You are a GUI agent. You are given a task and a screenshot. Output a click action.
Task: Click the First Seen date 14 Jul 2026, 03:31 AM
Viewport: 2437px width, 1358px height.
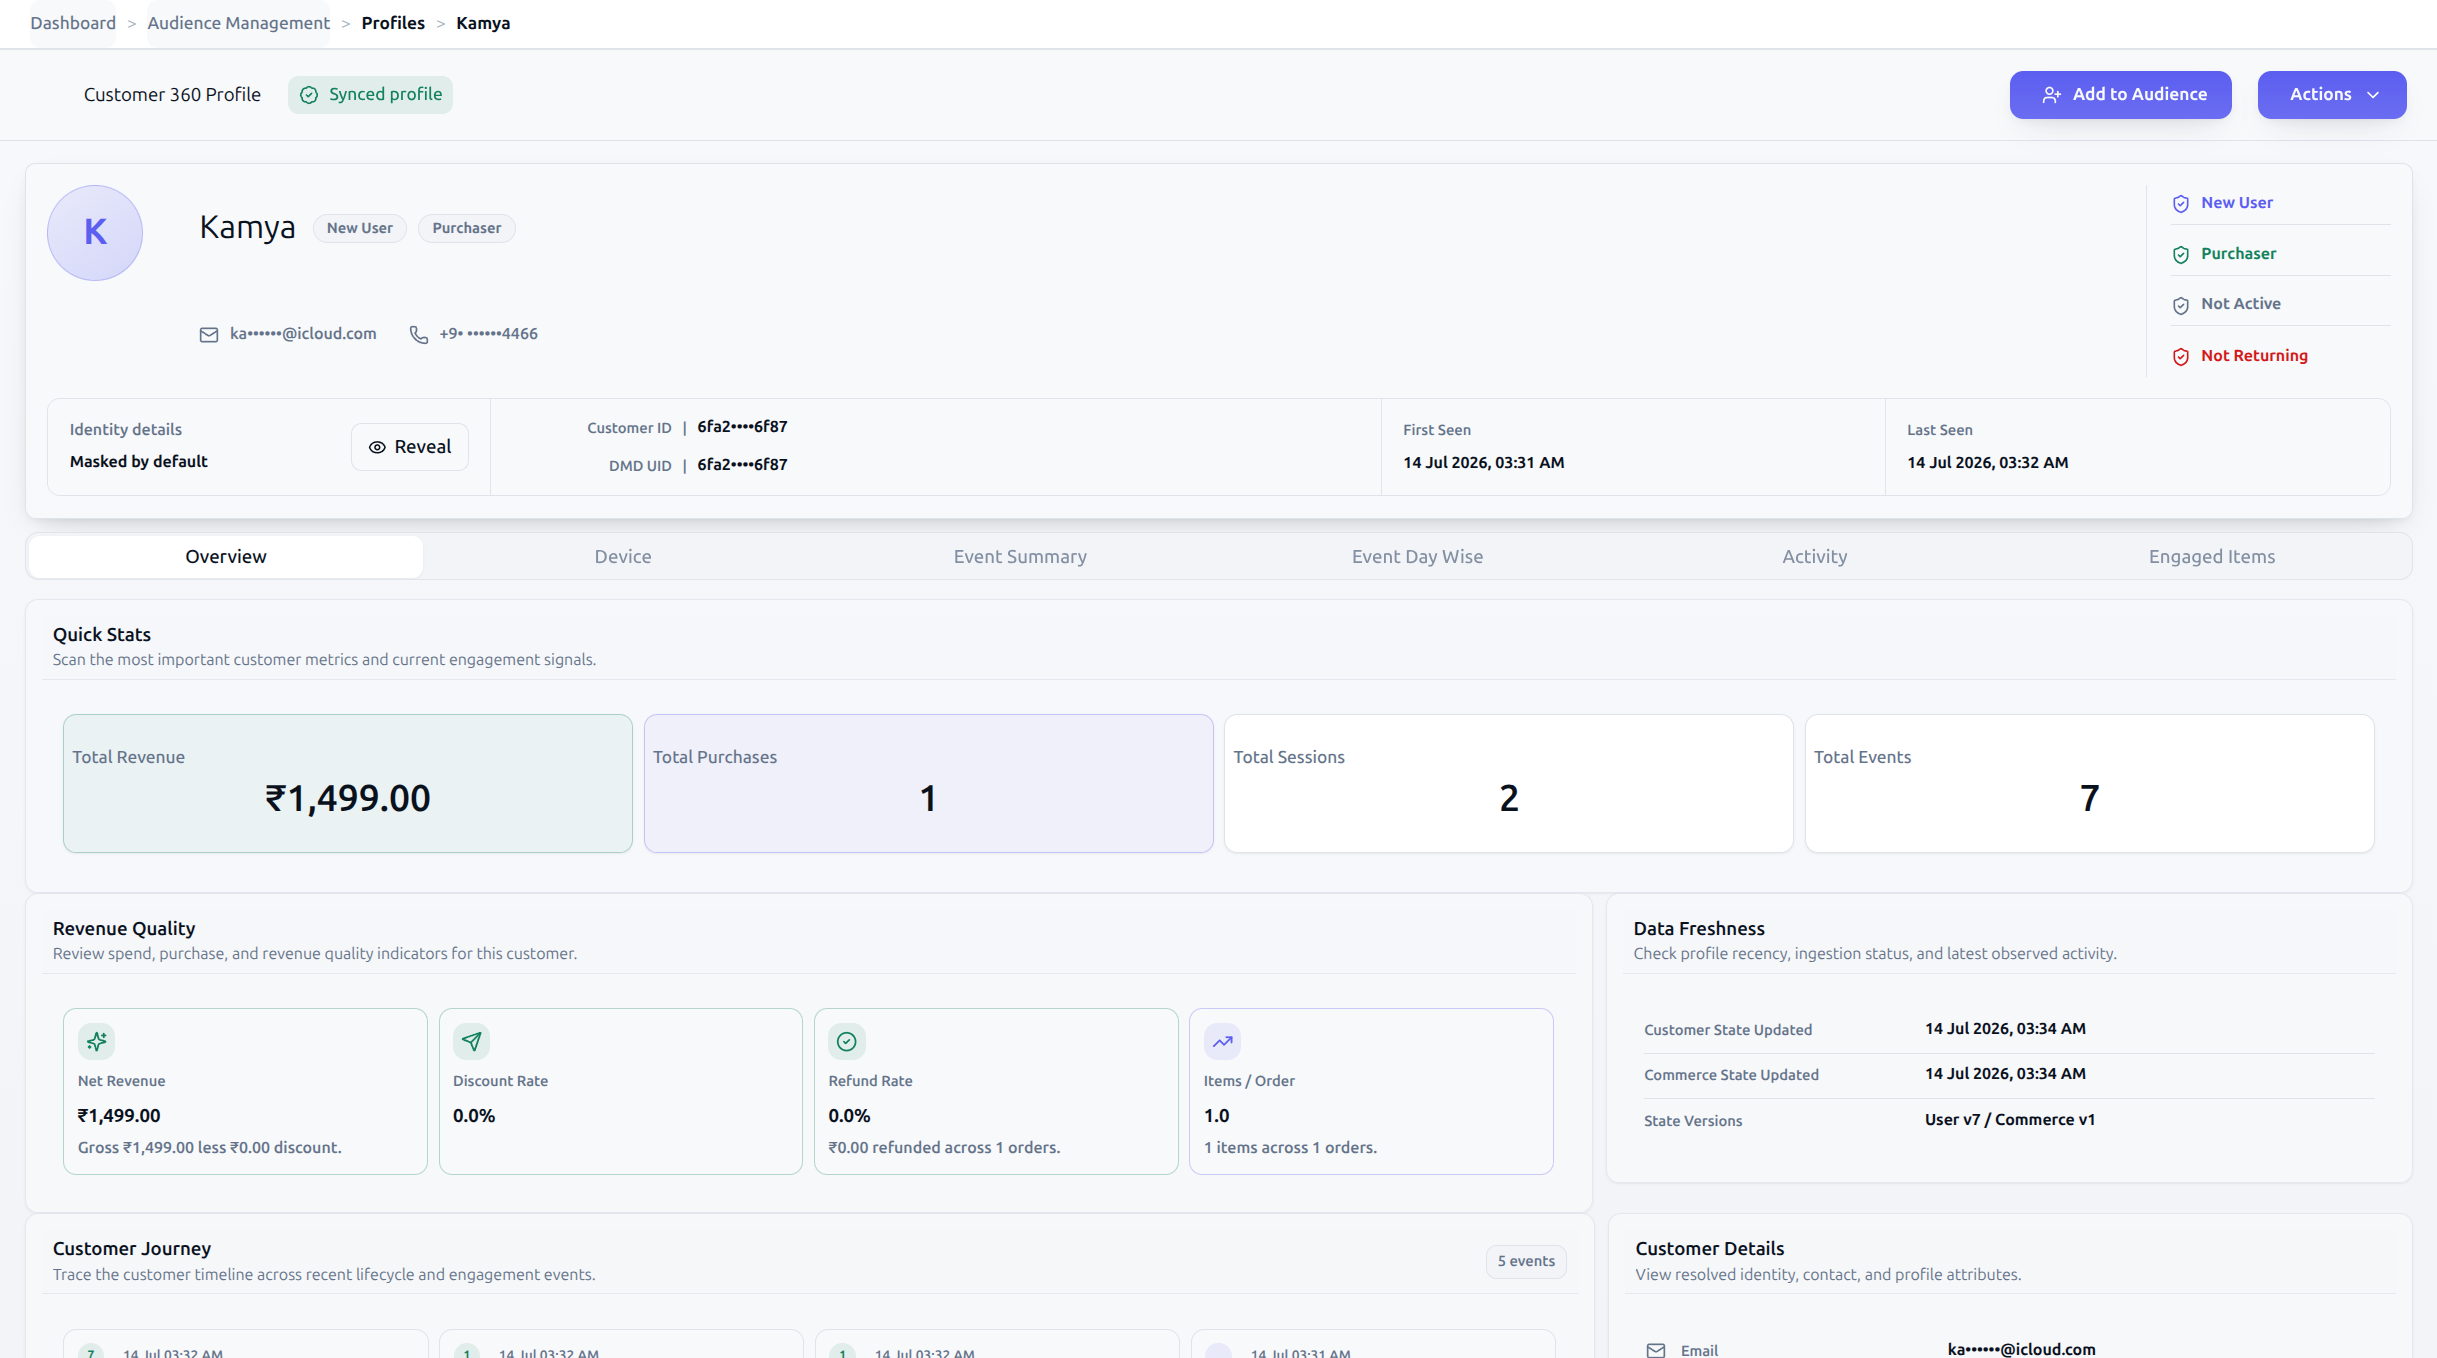coord(1484,463)
